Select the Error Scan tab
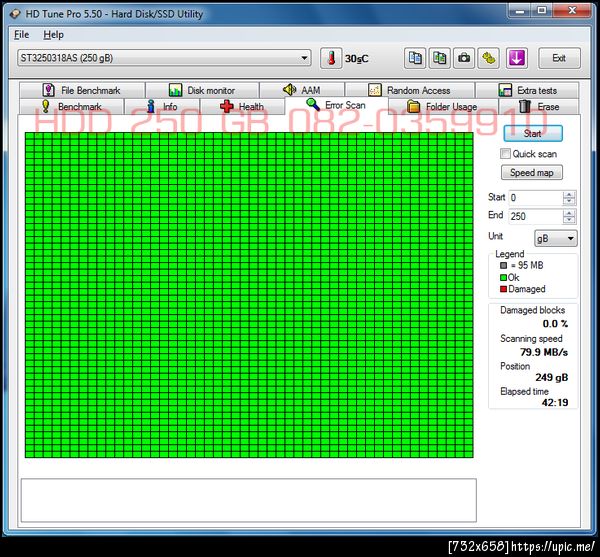 coord(337,105)
